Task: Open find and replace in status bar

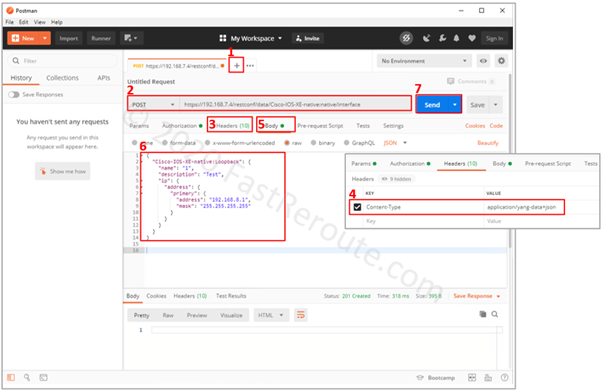Action: pyautogui.click(x=27, y=377)
